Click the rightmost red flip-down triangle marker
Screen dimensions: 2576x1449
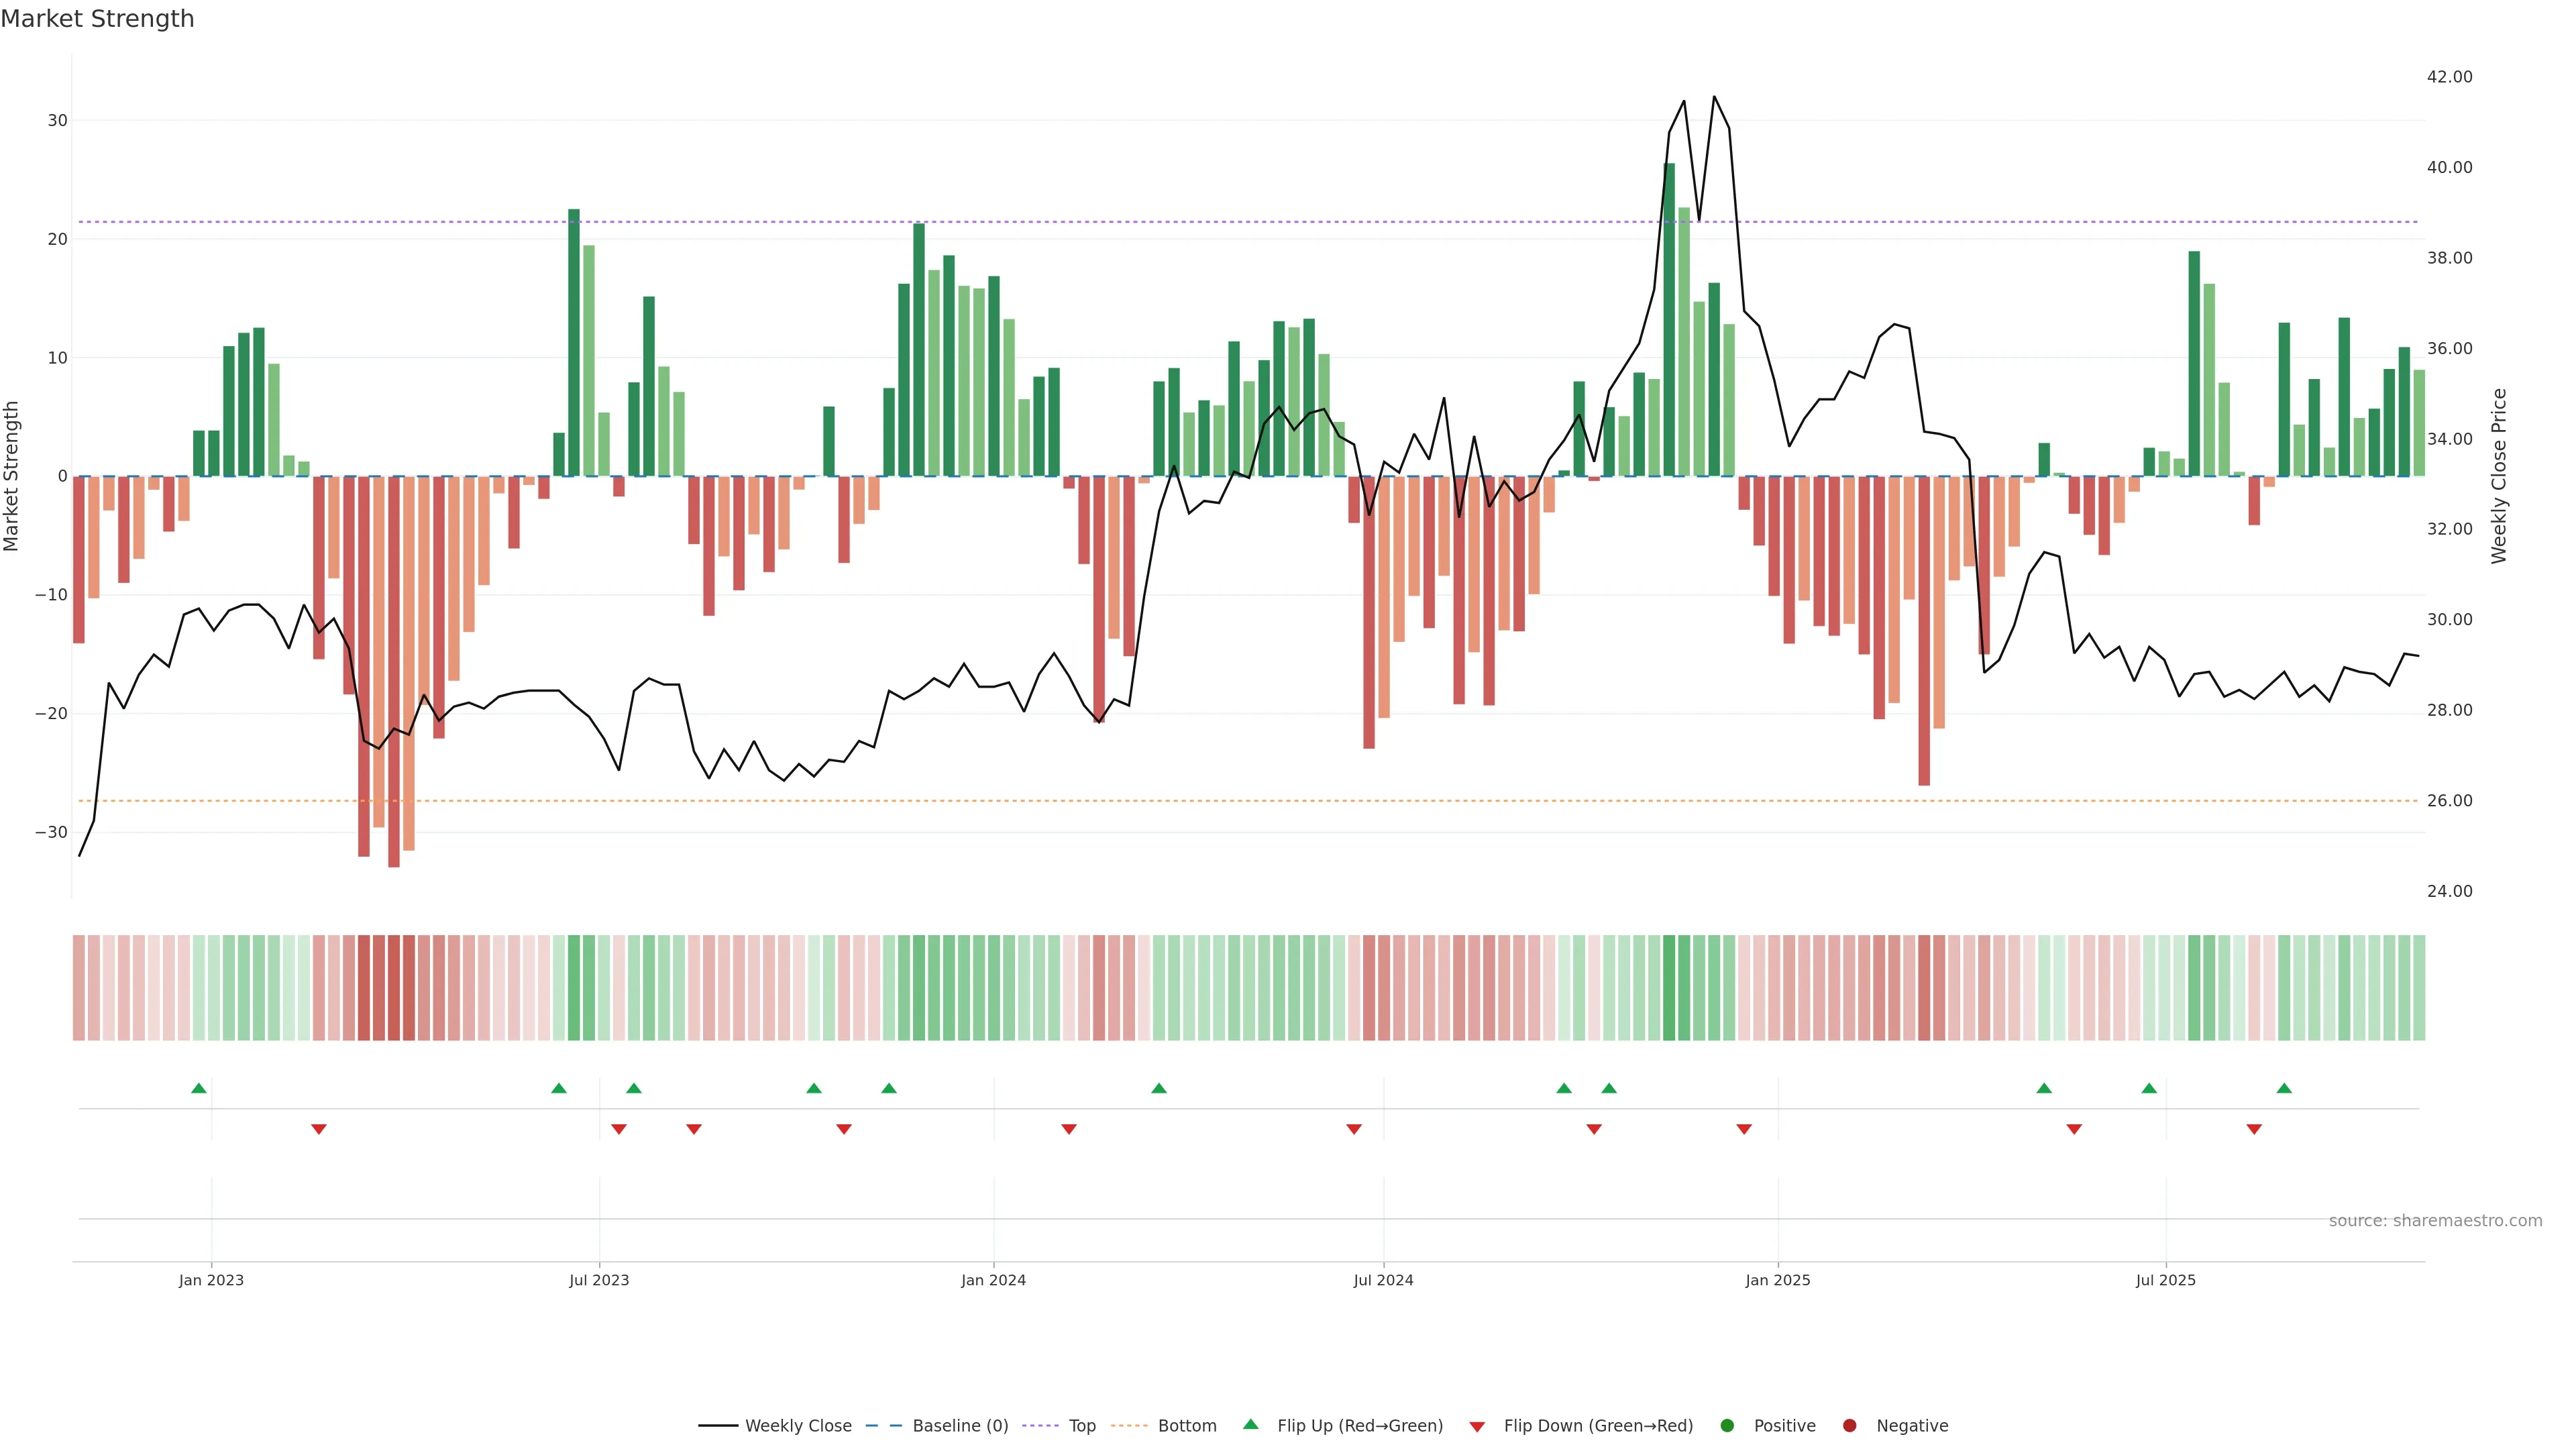click(x=2254, y=1129)
